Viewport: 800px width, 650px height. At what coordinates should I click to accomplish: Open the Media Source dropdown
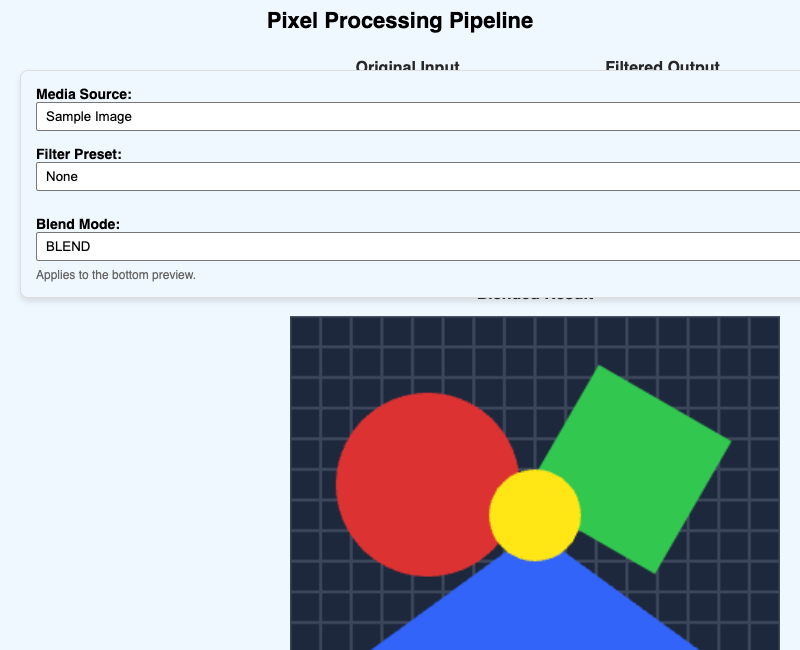pyautogui.click(x=418, y=116)
